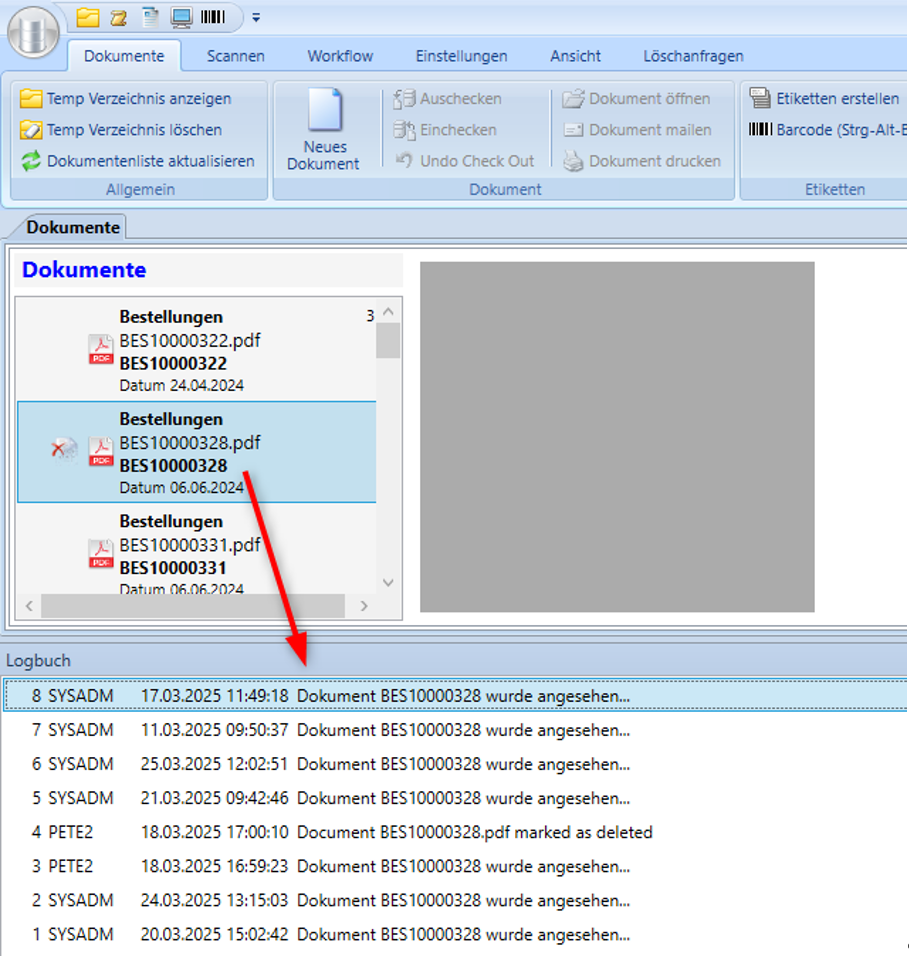Click the monitor icon in quick access toolbar
Viewport: 909px width, 957px height.
[x=181, y=17]
